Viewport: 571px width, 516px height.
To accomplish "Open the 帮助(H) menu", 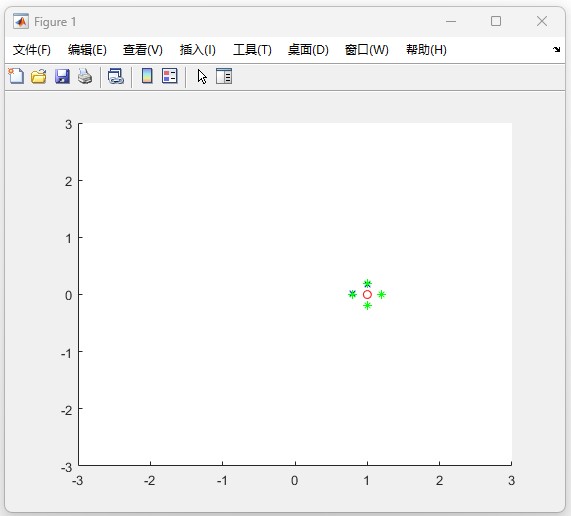I will [x=426, y=50].
